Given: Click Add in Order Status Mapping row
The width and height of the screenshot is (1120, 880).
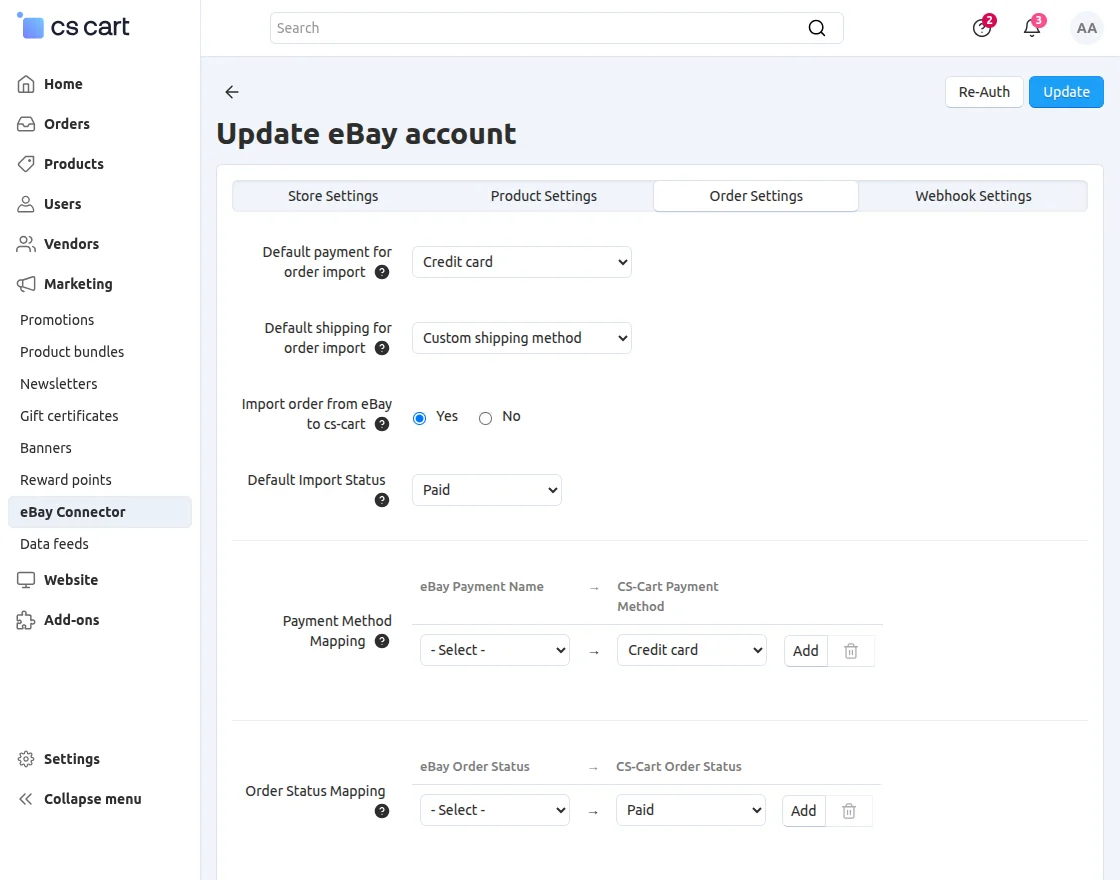Looking at the screenshot, I should point(804,811).
